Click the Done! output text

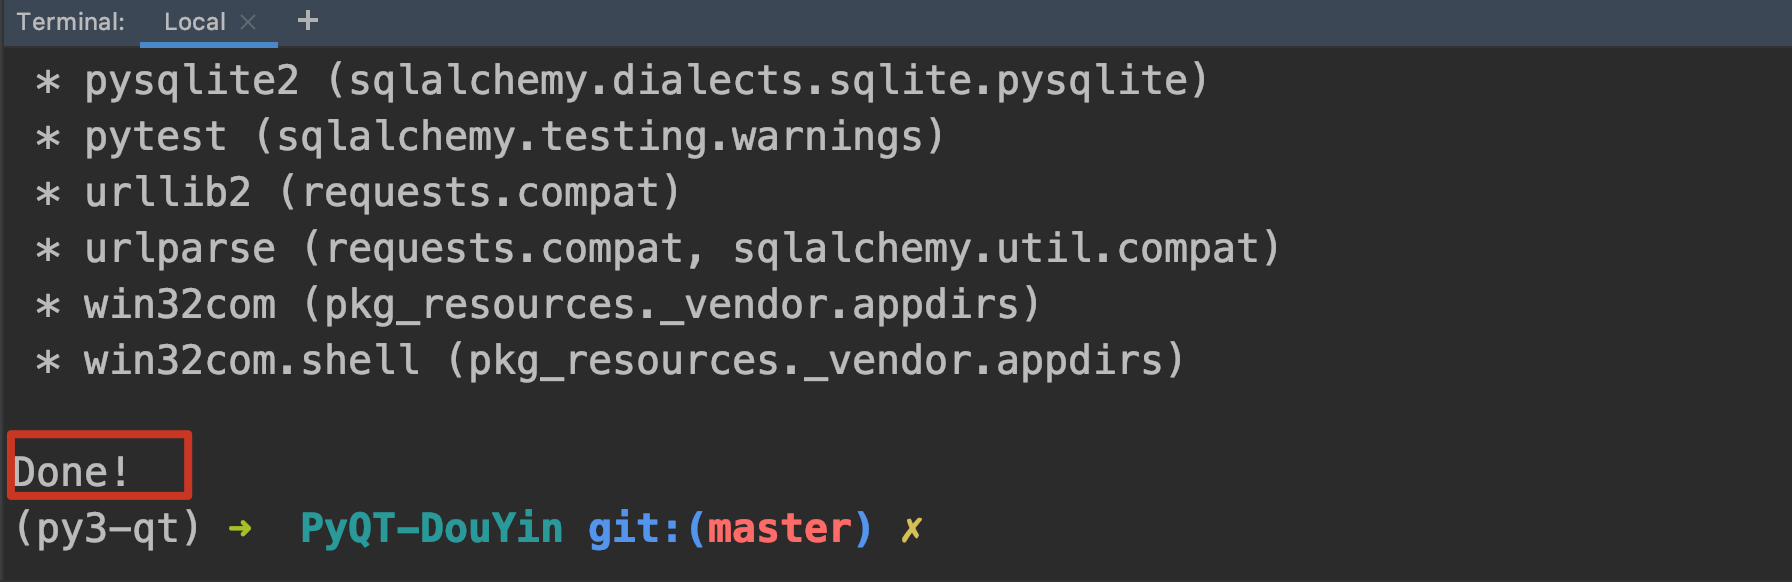(71, 472)
